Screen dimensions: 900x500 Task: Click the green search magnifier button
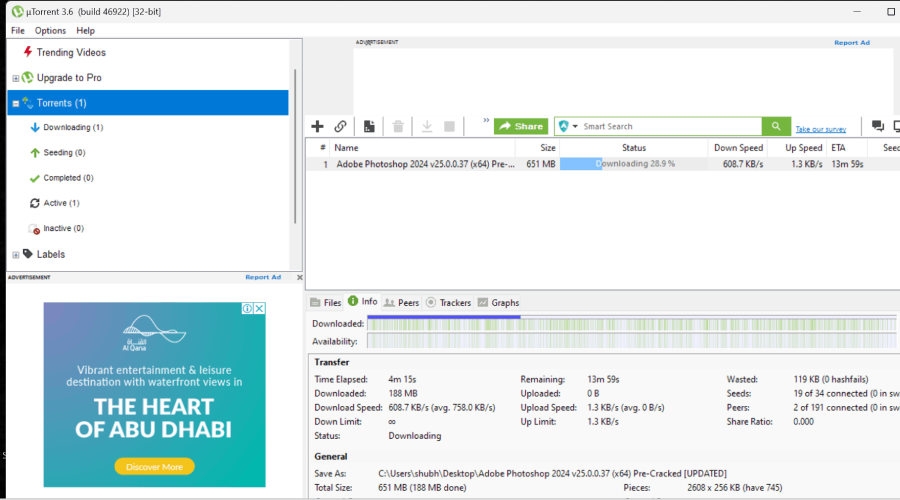point(776,126)
